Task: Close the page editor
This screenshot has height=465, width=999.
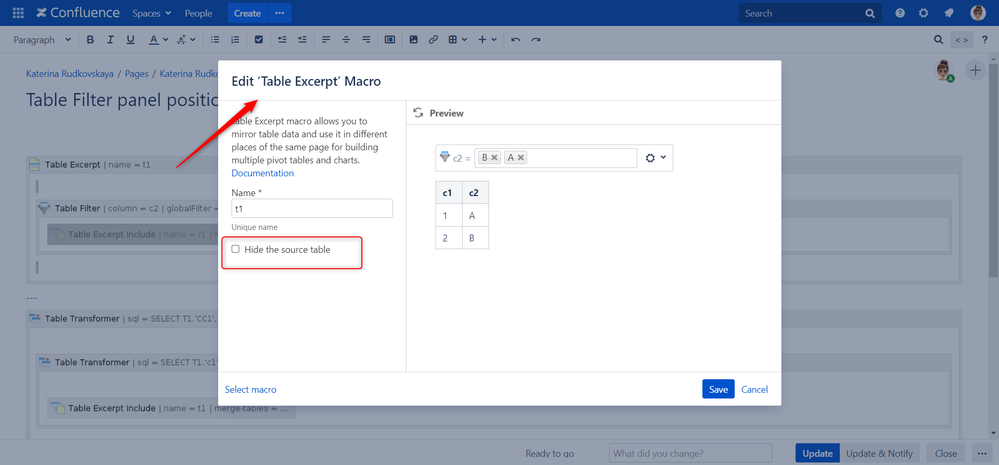Action: point(945,454)
